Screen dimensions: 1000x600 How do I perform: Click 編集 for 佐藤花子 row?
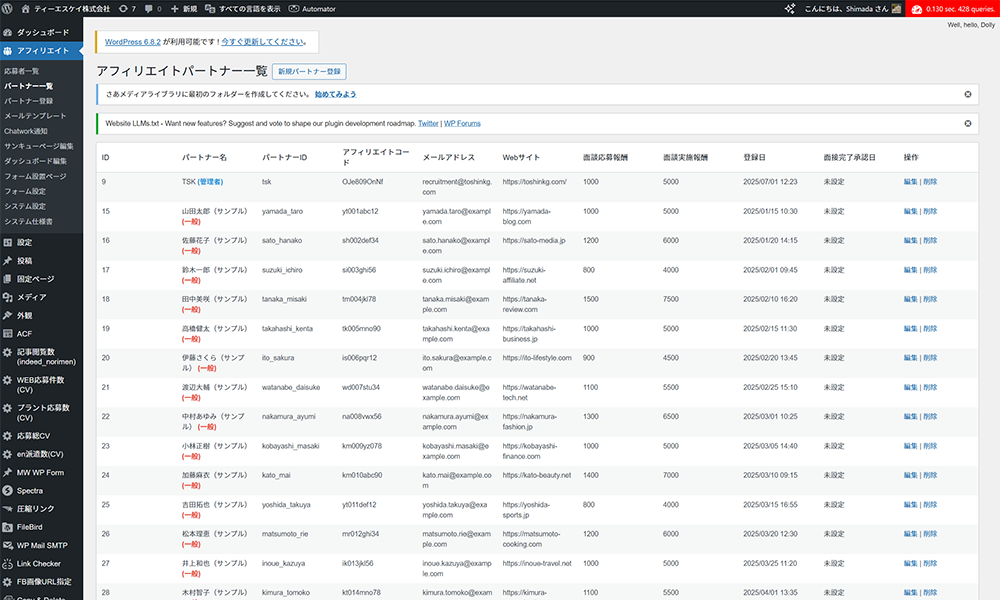click(x=910, y=240)
